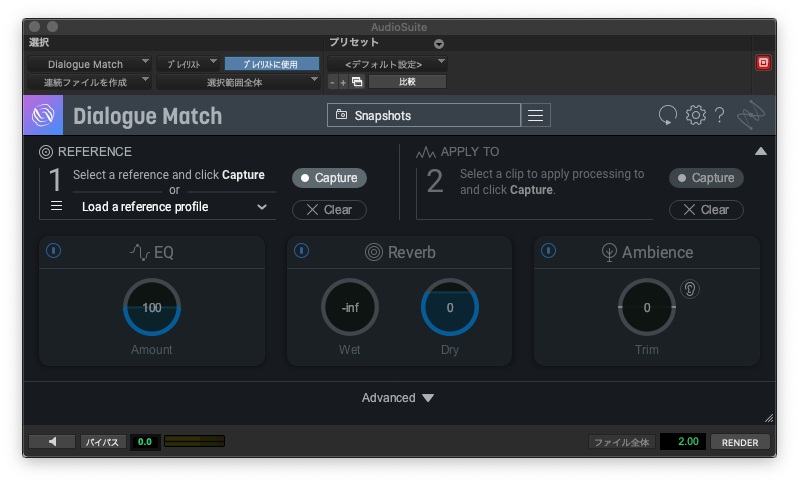The height and width of the screenshot is (484, 799).
Task: Toggle the EQ module power button
Action: [x=54, y=251]
